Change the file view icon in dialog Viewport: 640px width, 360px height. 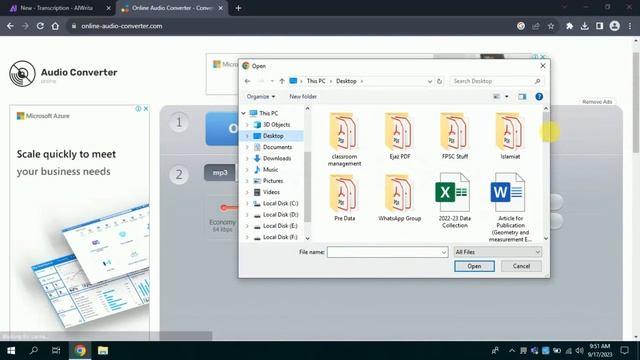[497, 97]
